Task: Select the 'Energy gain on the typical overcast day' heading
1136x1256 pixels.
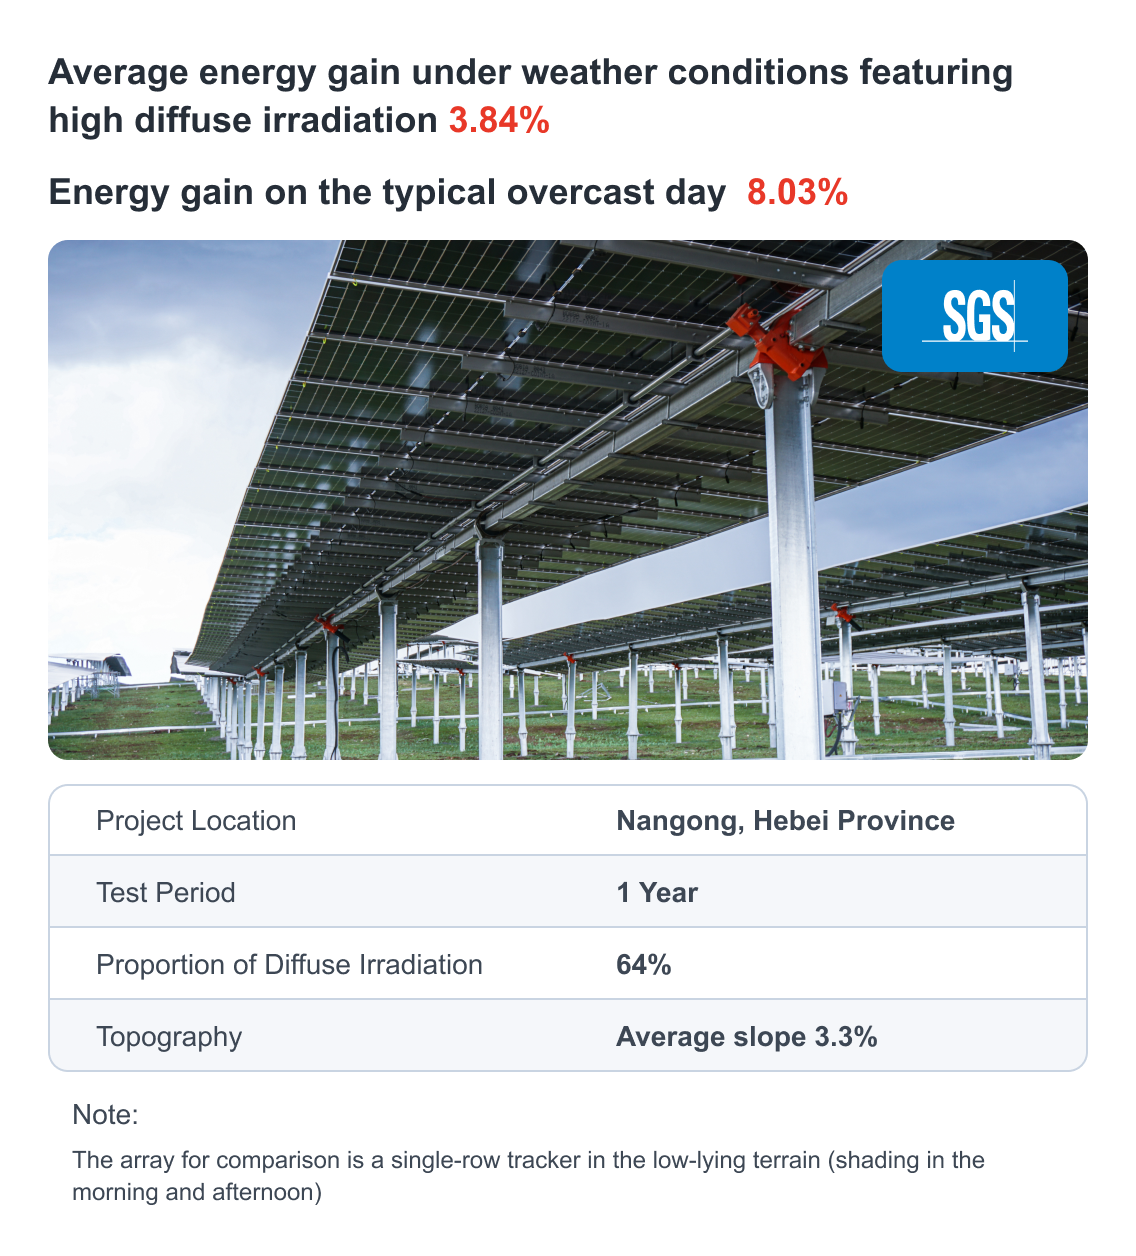Action: click(x=387, y=192)
